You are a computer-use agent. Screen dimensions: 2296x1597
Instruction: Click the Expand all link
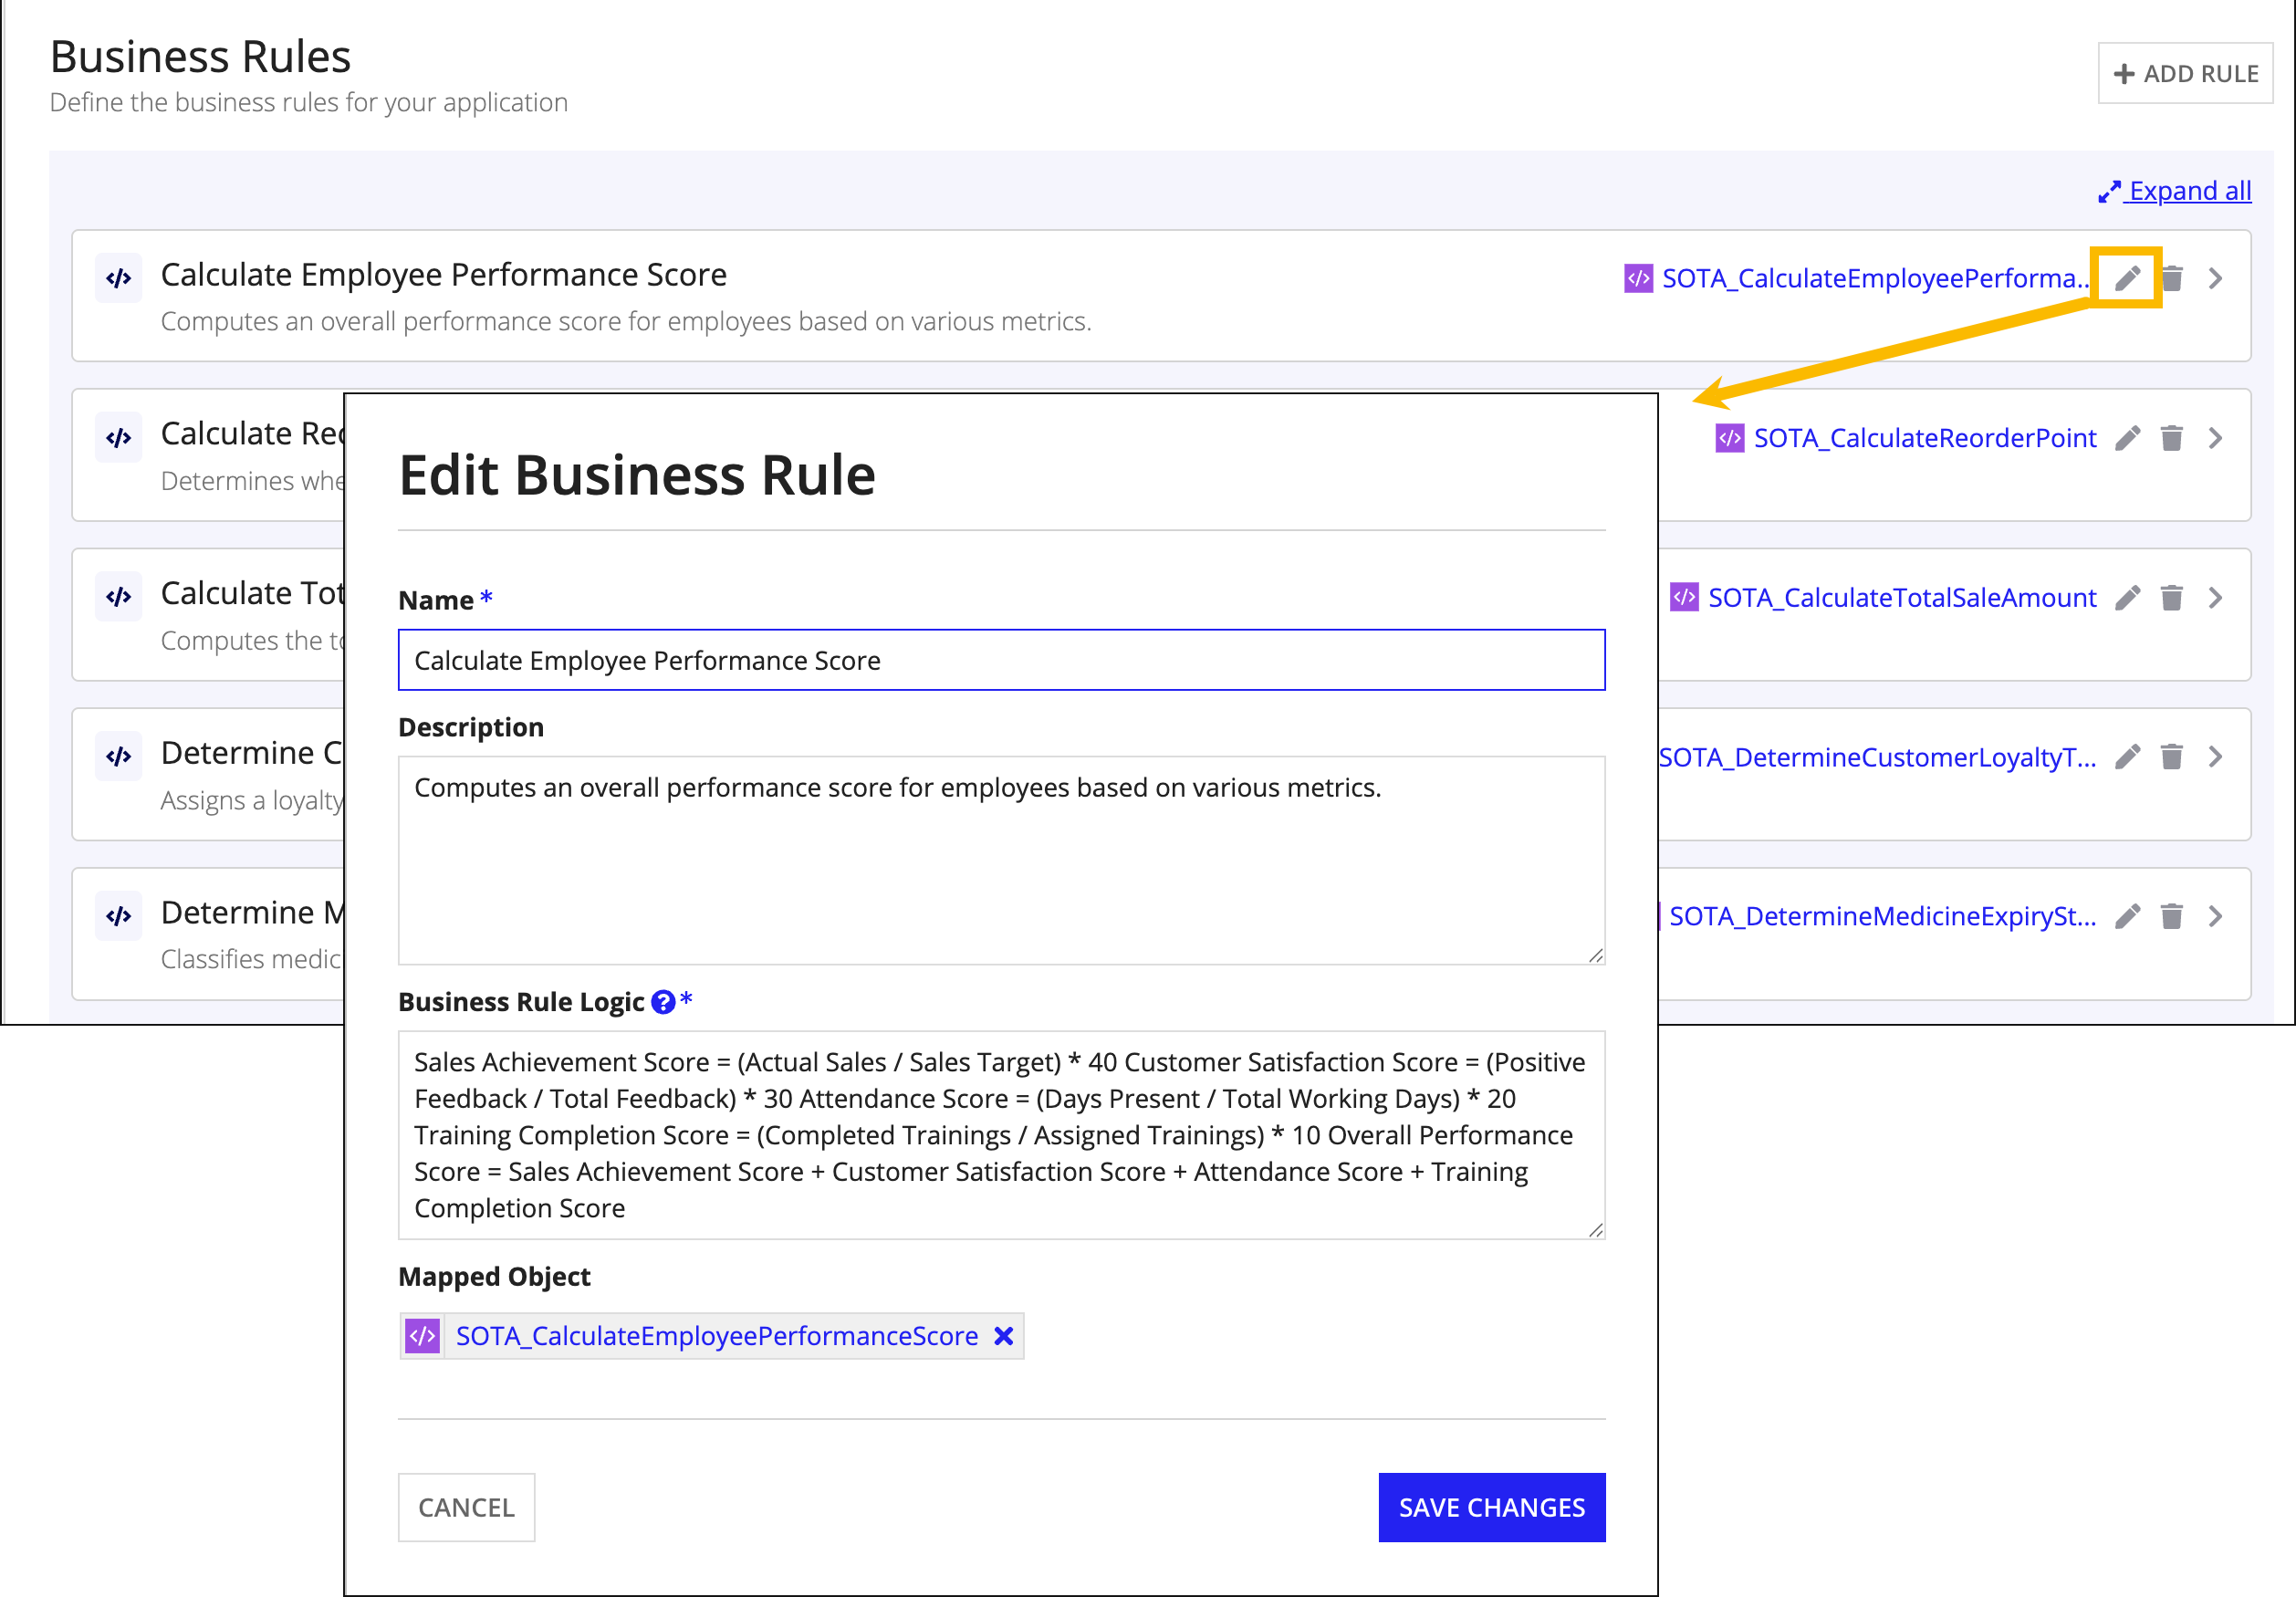click(x=2175, y=190)
